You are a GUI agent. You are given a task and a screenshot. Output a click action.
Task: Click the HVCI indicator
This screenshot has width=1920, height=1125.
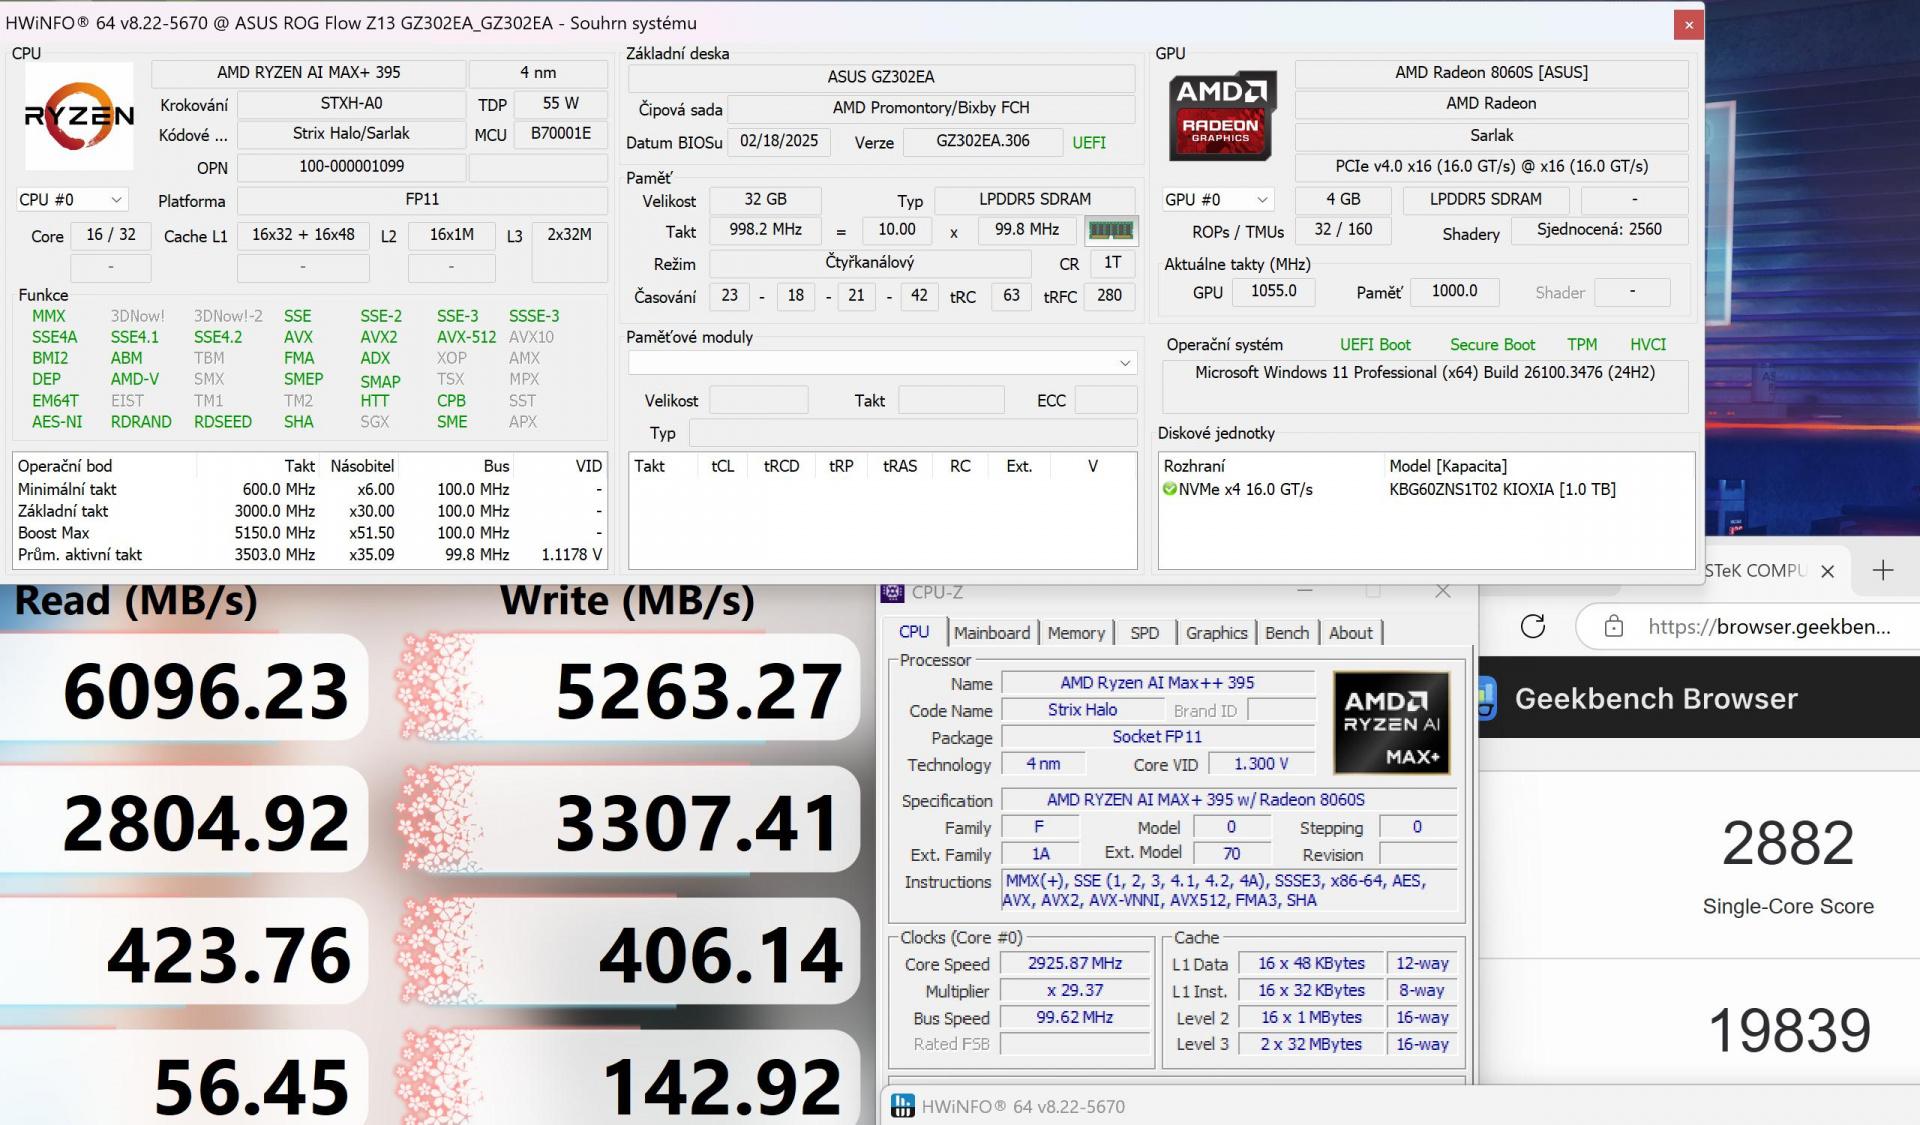[1648, 345]
